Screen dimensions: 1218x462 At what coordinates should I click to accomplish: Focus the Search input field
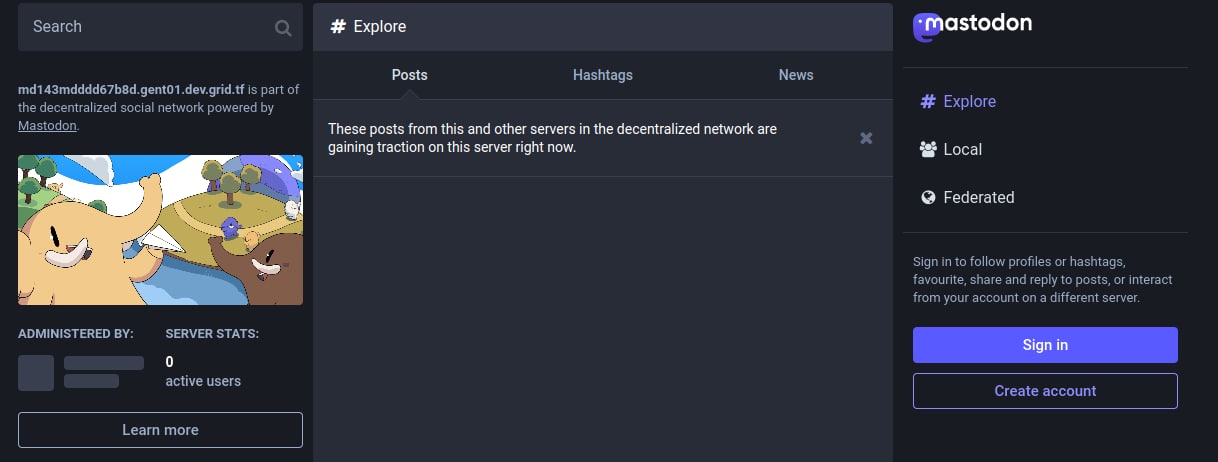pyautogui.click(x=160, y=27)
